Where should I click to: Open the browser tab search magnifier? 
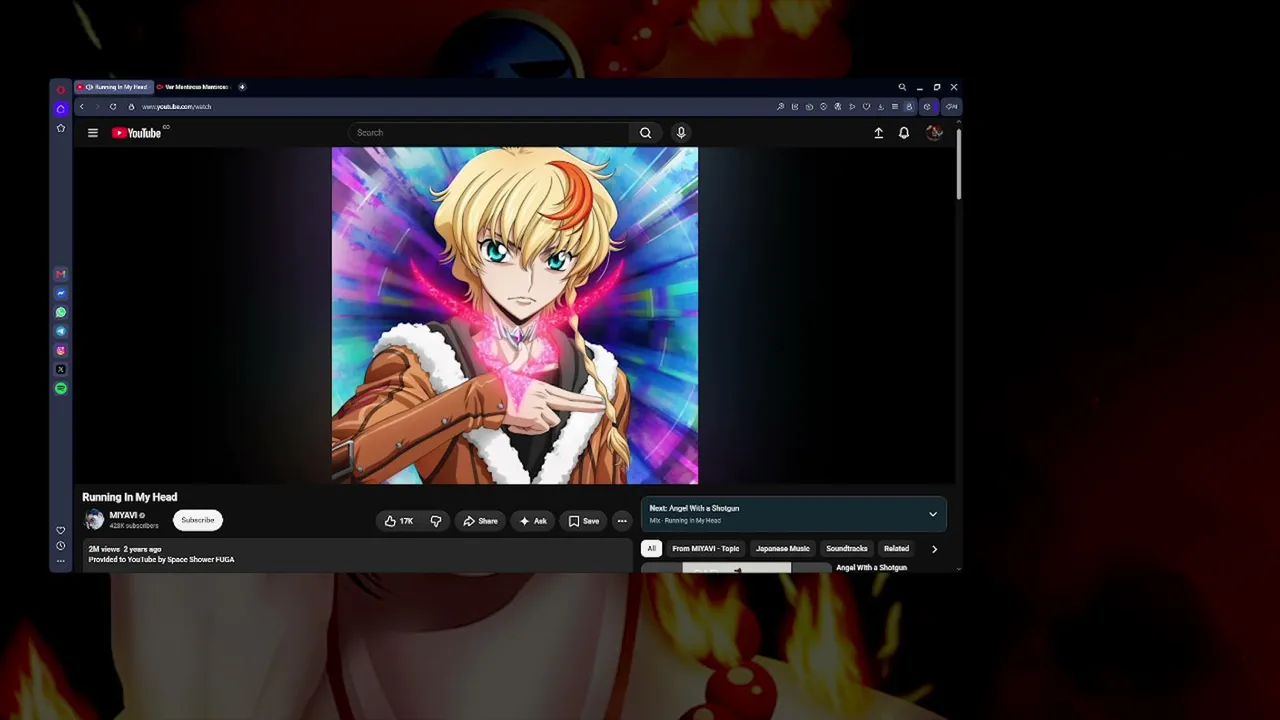[x=902, y=88]
